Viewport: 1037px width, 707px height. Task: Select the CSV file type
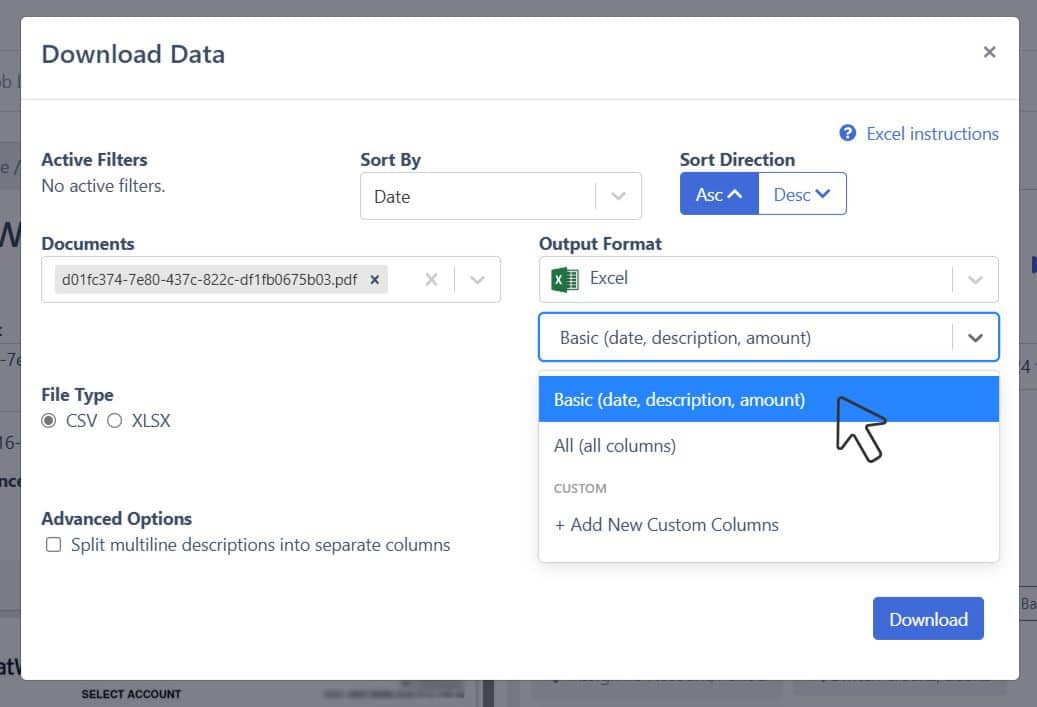49,421
